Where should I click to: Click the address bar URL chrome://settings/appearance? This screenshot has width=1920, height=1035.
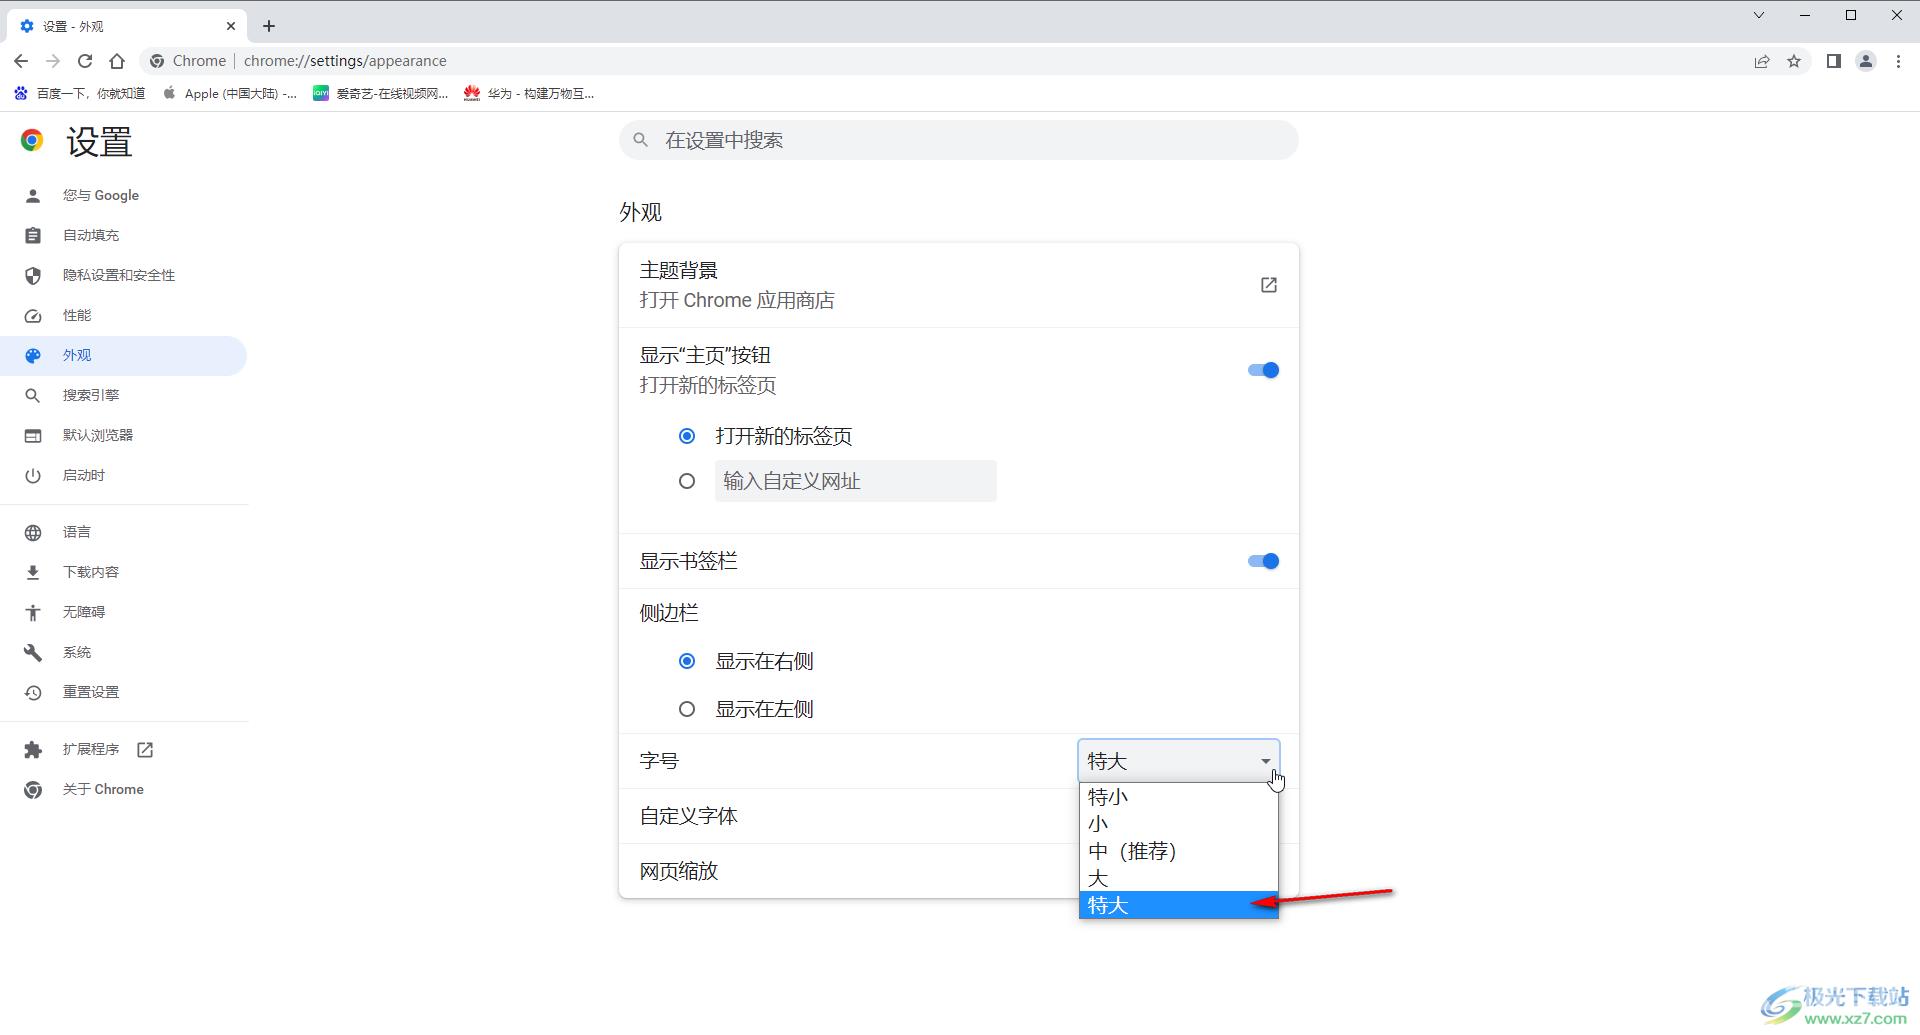pyautogui.click(x=345, y=61)
